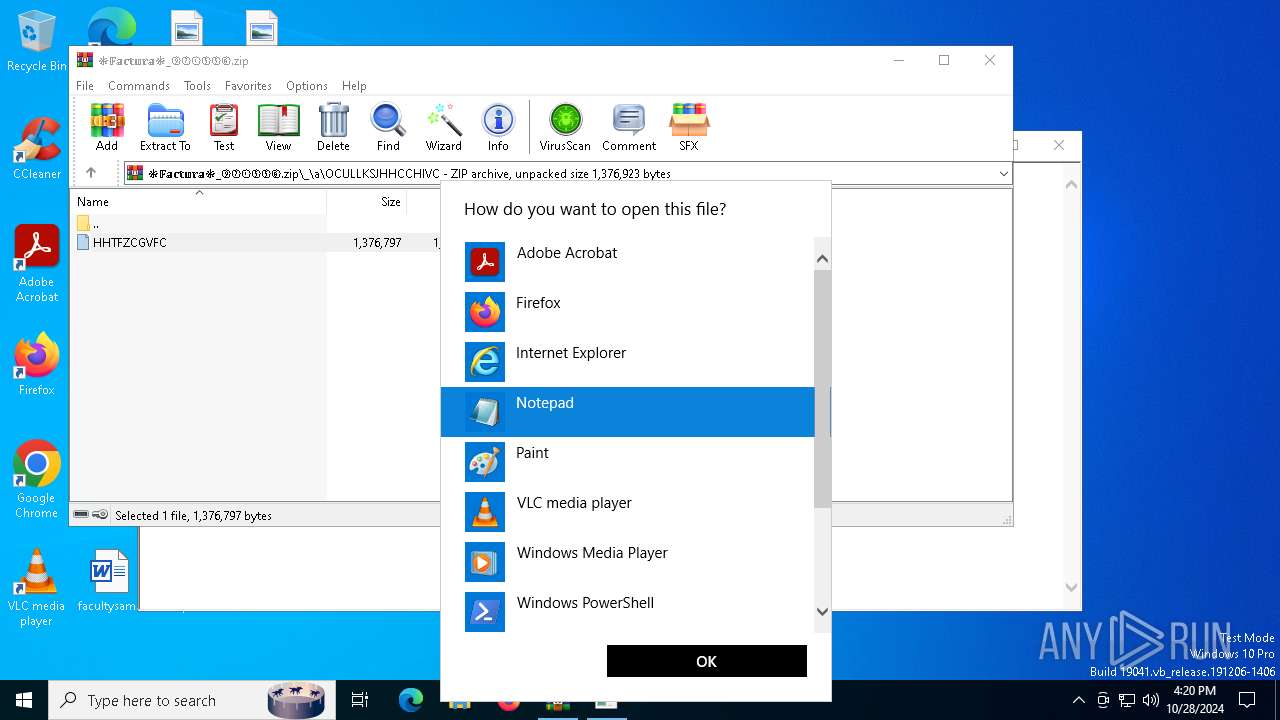The width and height of the screenshot is (1280, 720).
Task: Click the Info toolbar icon
Action: click(x=498, y=127)
